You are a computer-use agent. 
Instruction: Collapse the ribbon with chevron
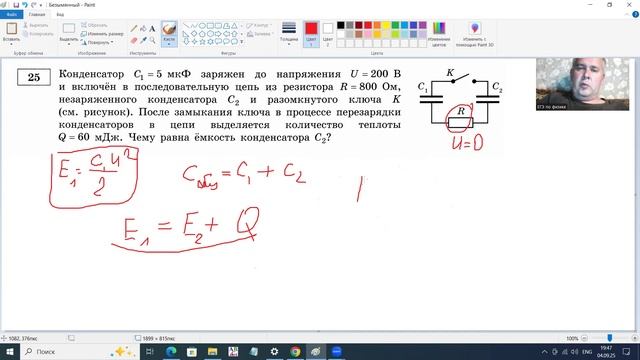tap(627, 15)
